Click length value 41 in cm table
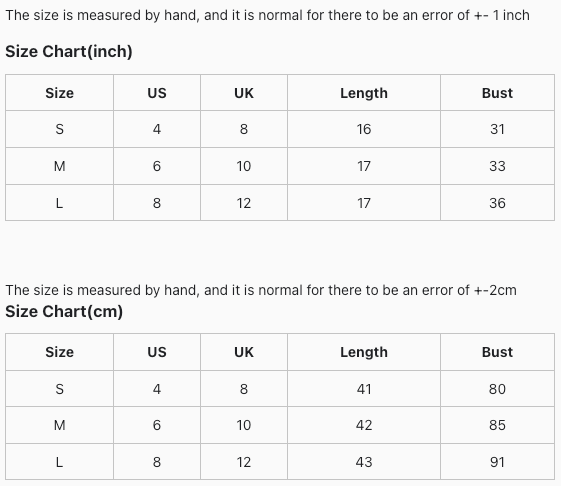Image resolution: width=561 pixels, height=486 pixels. (x=364, y=389)
